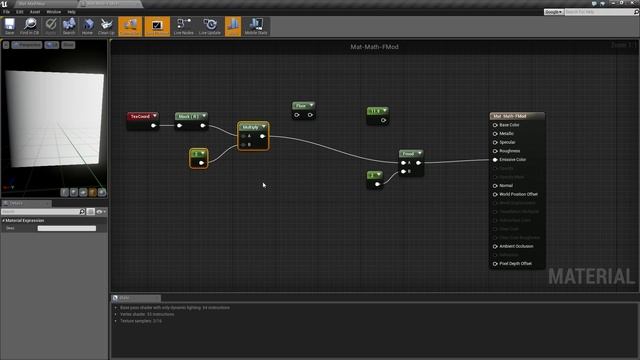Toggle the Live Update toolbar button
The width and height of the screenshot is (640, 360).
click(210, 26)
